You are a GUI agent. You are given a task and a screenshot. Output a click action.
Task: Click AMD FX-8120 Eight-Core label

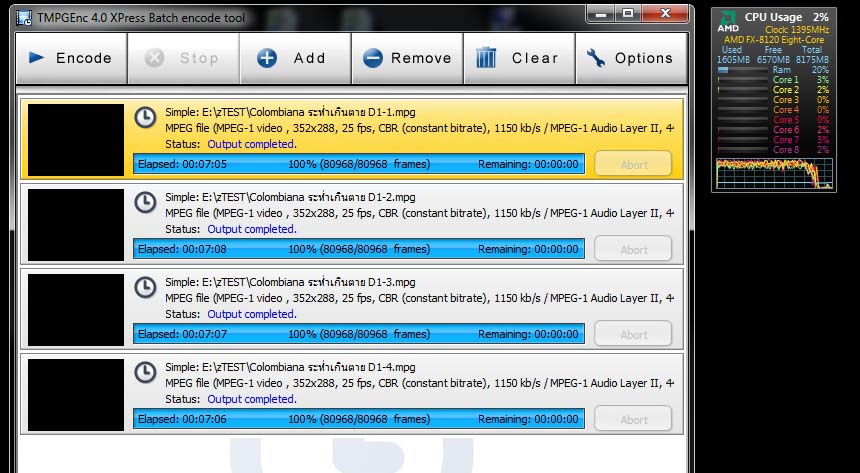point(774,40)
